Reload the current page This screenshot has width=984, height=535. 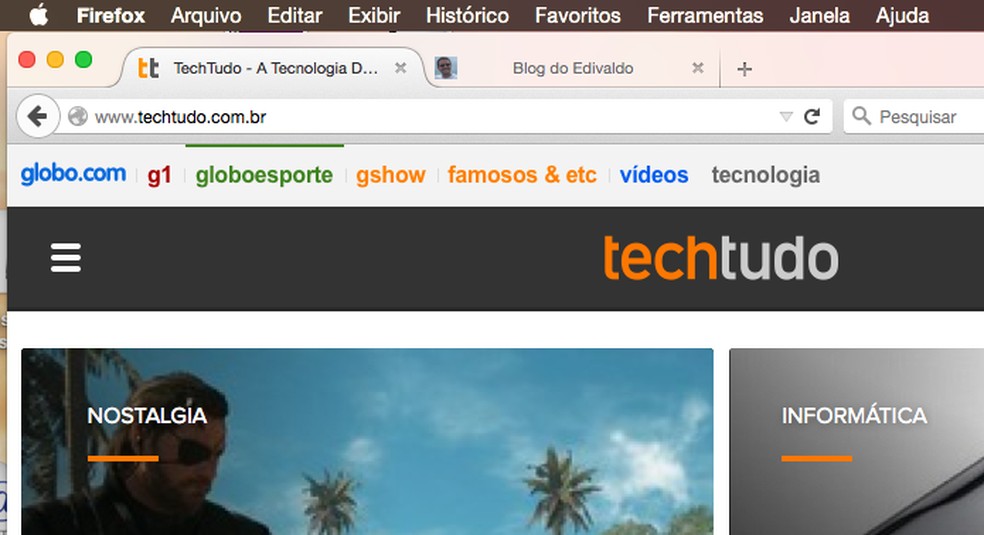(x=812, y=117)
